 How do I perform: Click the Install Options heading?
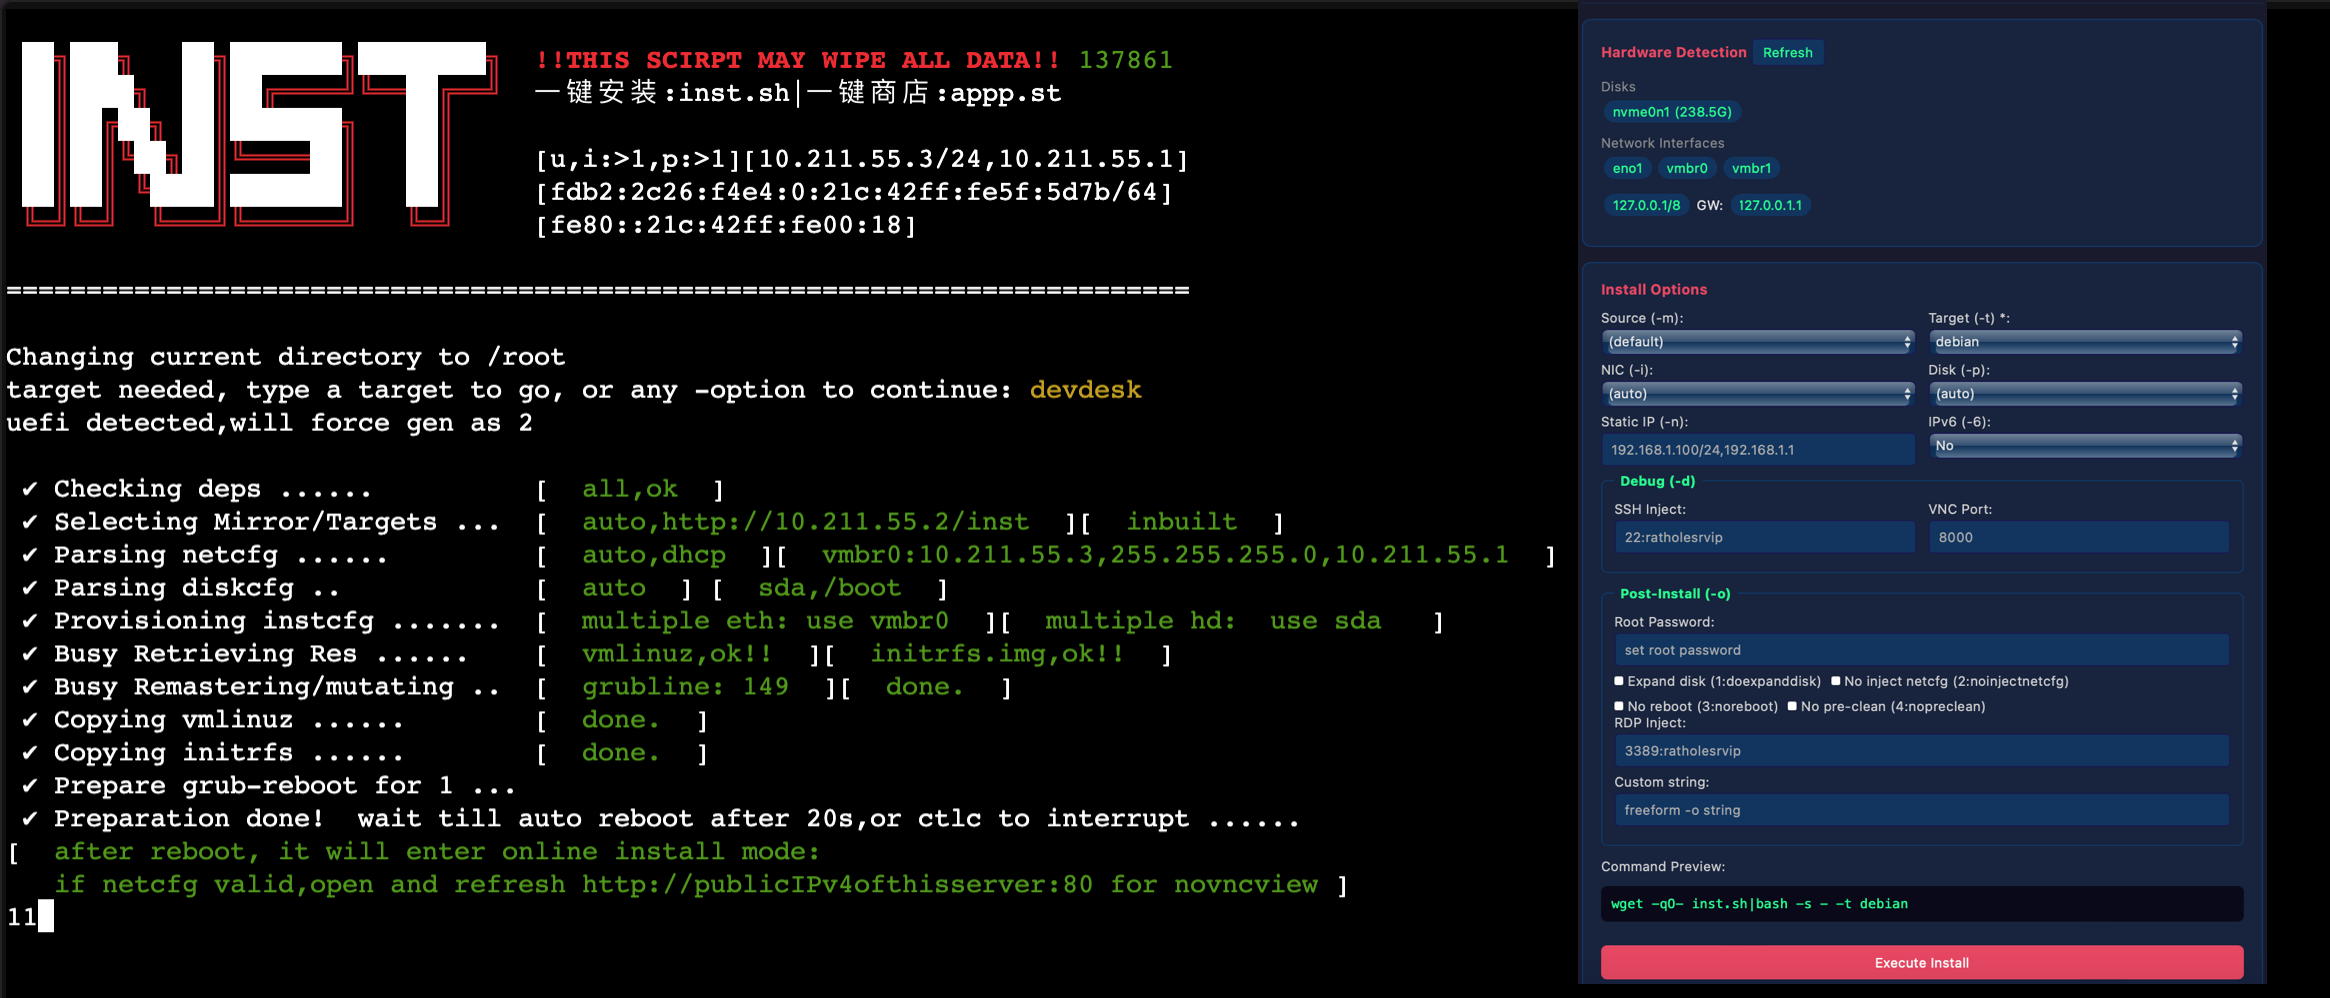[1654, 289]
